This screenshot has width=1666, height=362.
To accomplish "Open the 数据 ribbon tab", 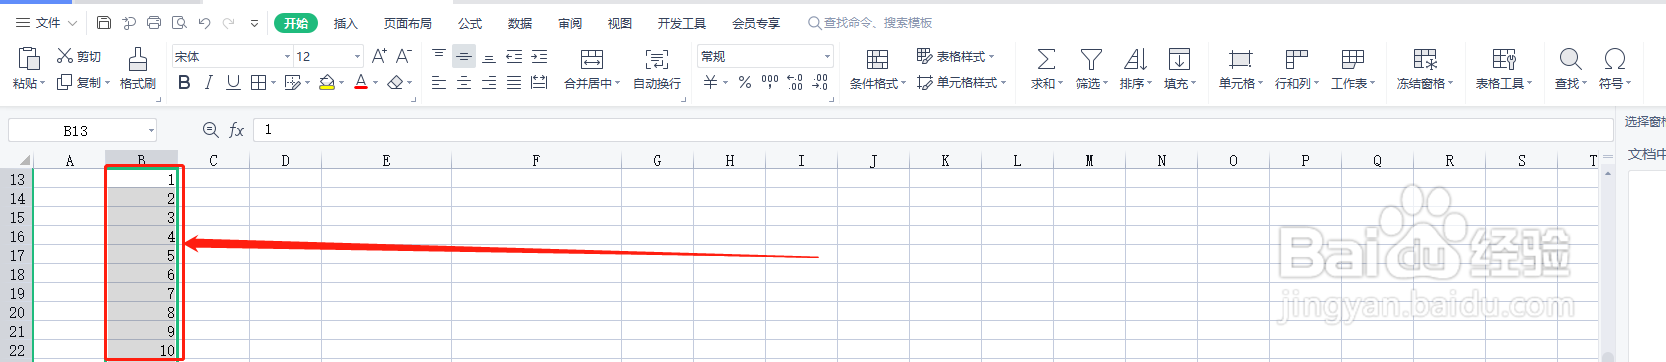I will point(520,23).
